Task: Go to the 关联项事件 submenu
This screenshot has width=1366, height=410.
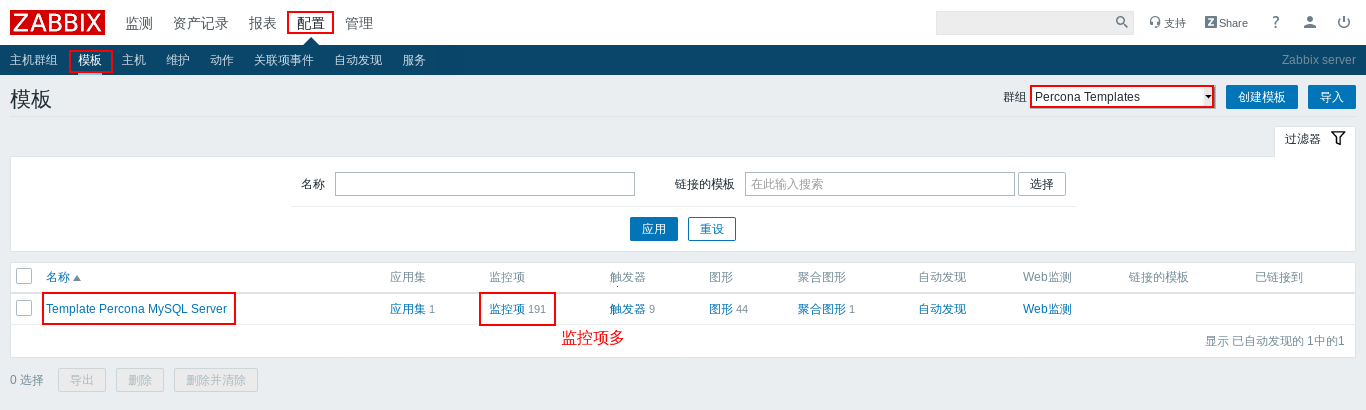Action: point(284,60)
